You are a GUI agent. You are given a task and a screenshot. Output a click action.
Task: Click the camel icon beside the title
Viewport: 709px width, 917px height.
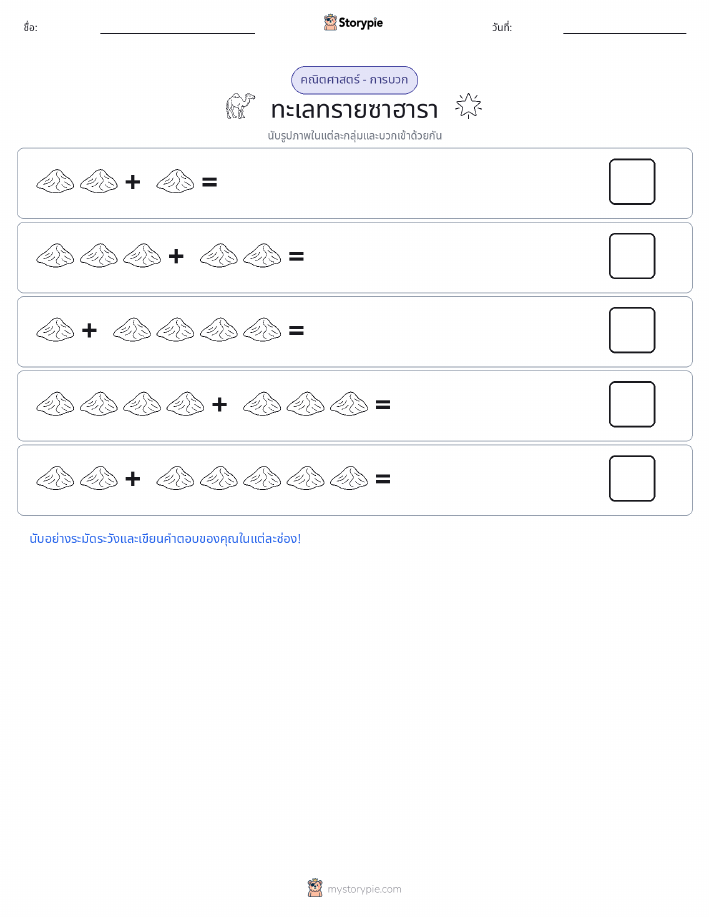click(x=240, y=106)
